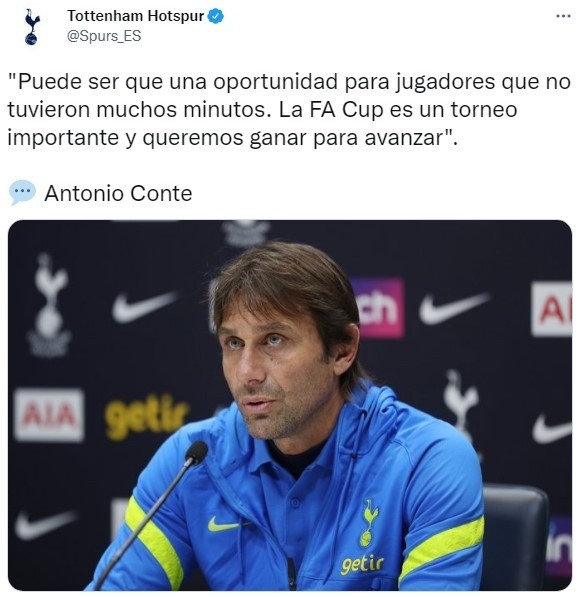Click the FA Cup quote text
Screen dimensions: 579x597
289,110
